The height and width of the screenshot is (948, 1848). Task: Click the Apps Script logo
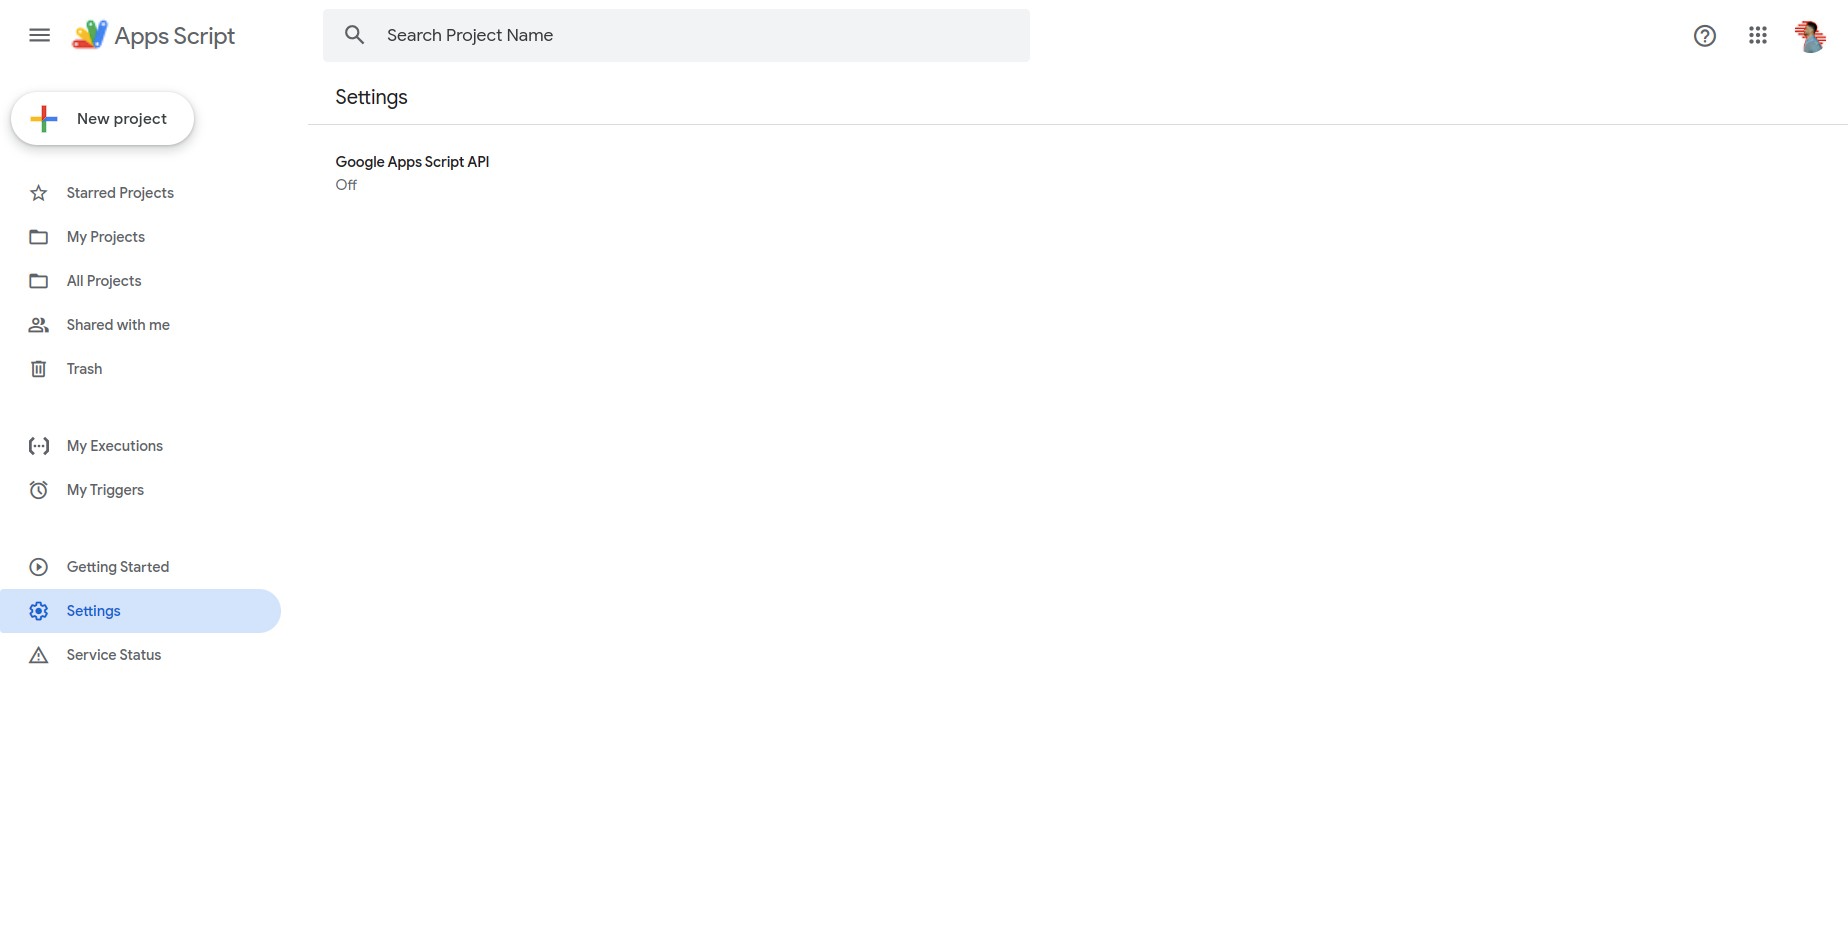(x=153, y=36)
